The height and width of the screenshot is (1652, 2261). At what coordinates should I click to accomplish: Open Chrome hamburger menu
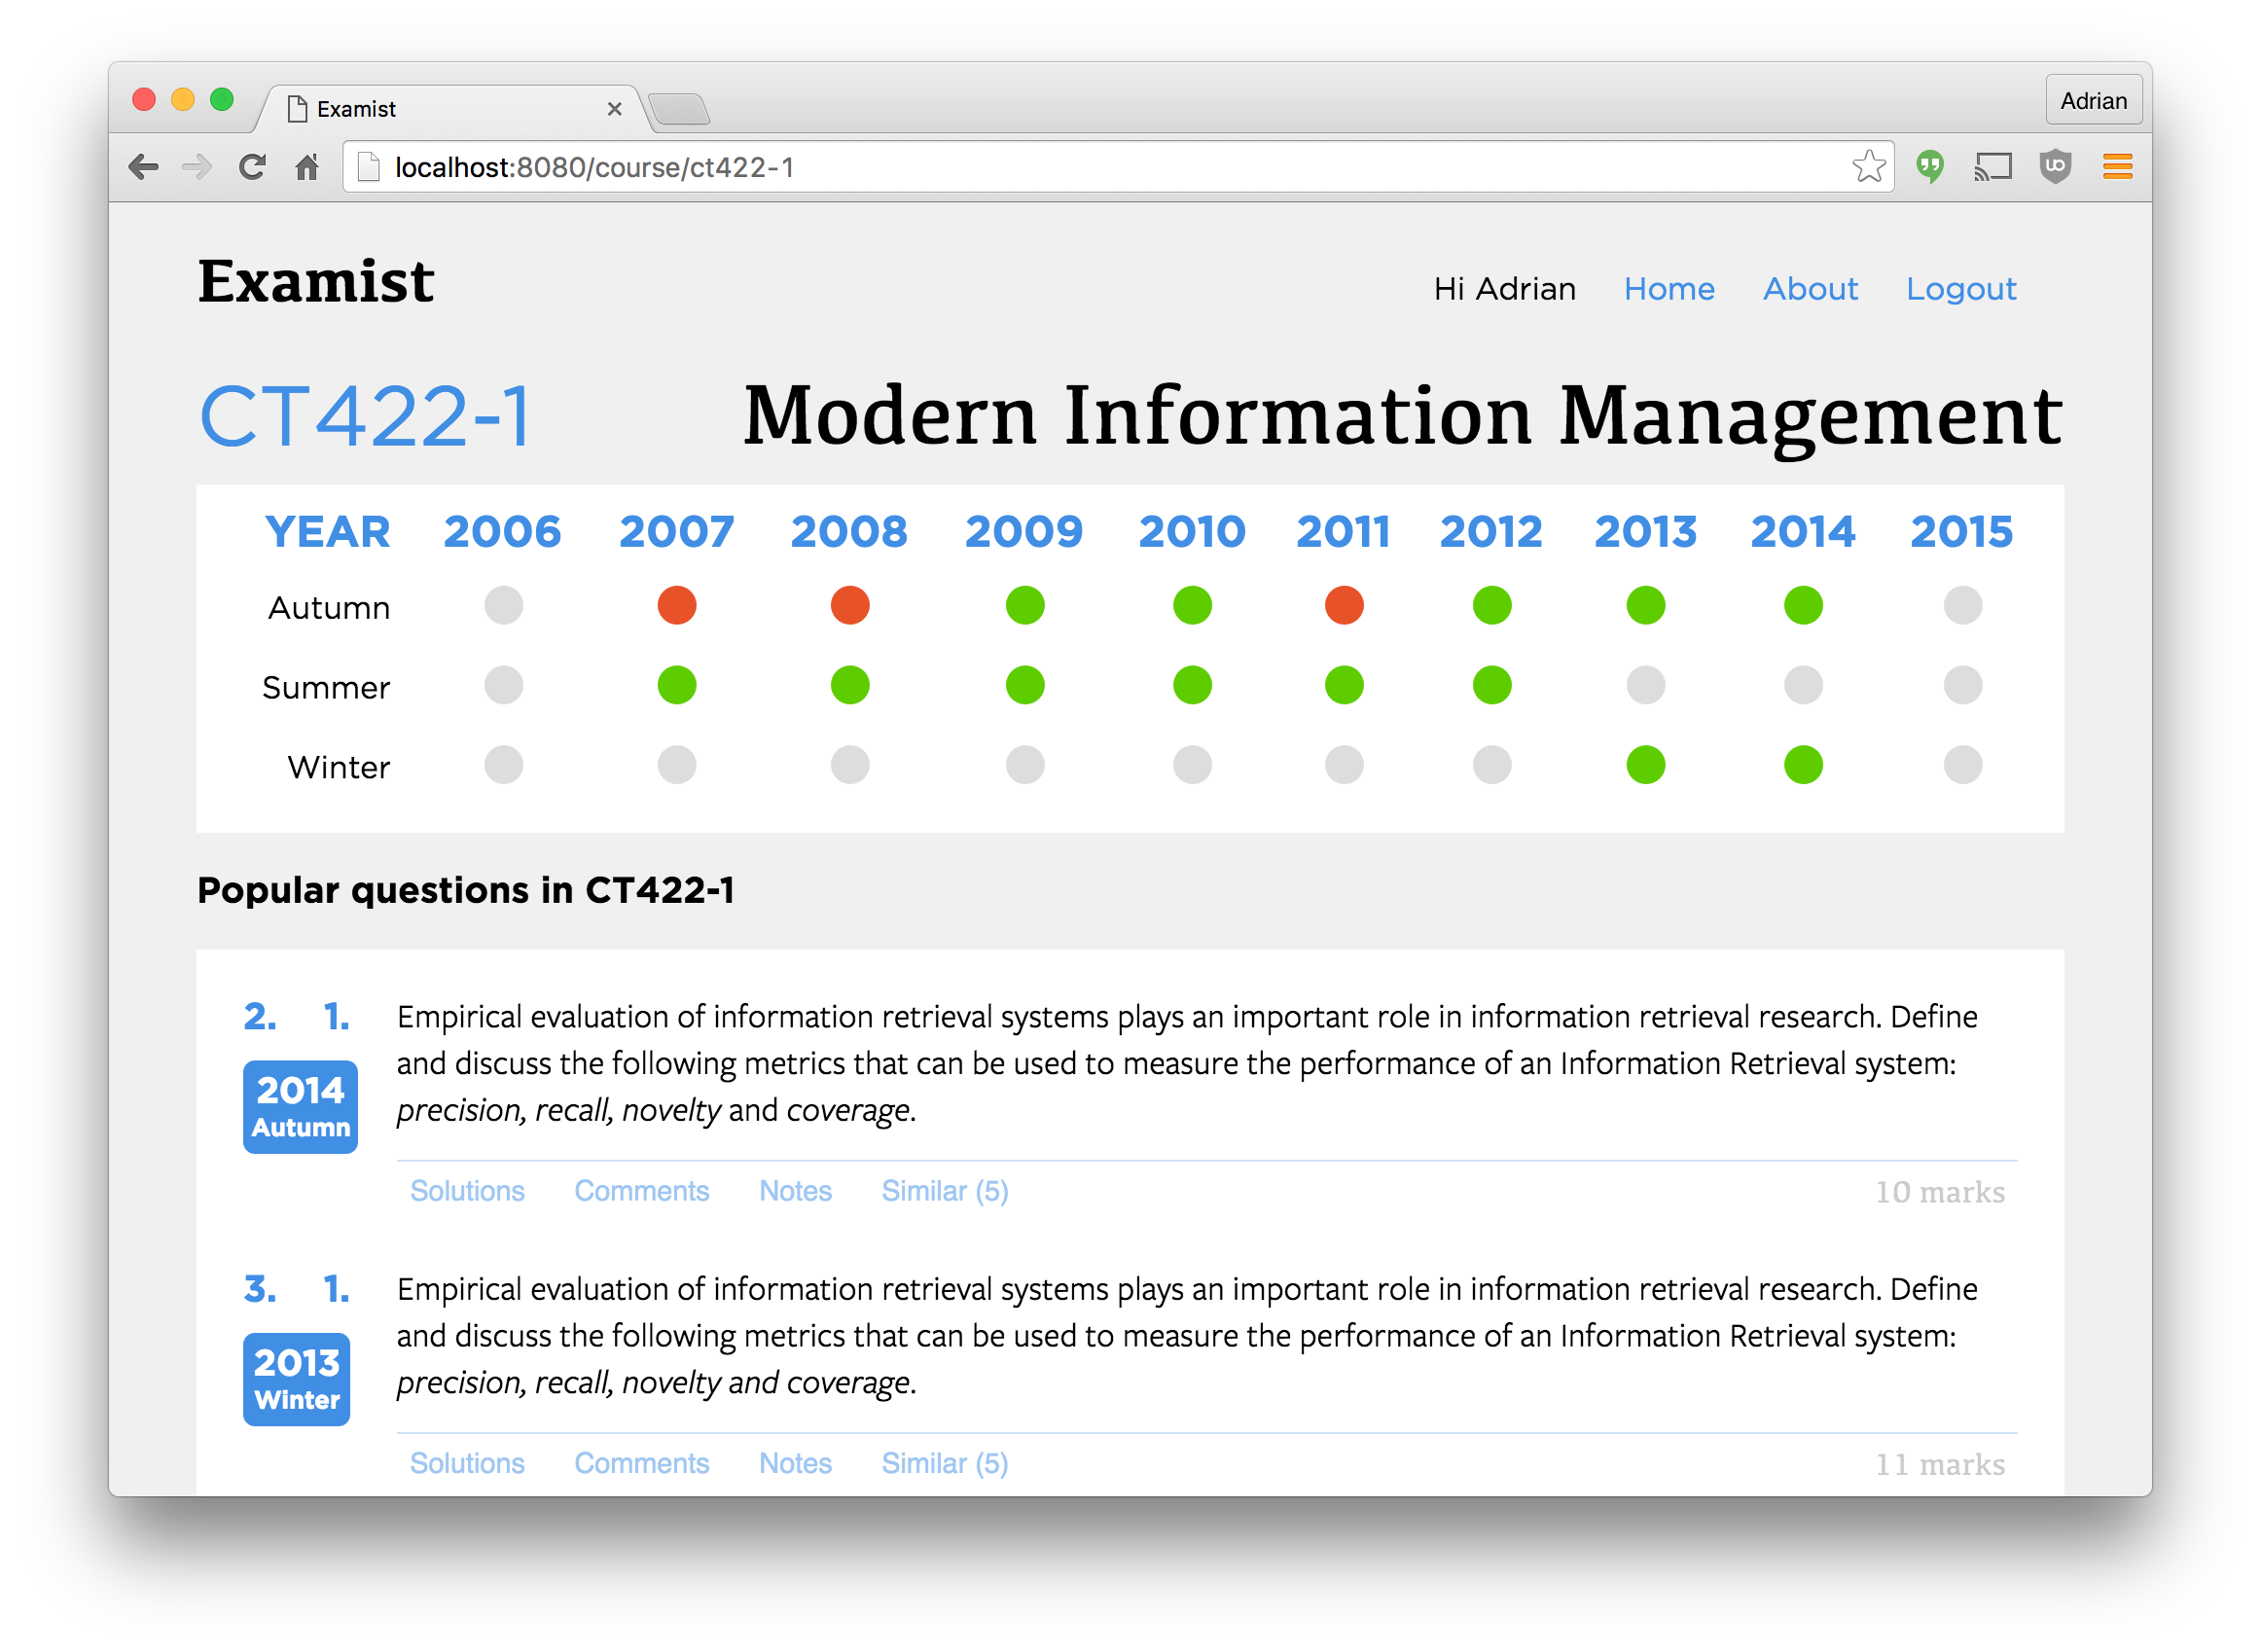click(x=2117, y=167)
